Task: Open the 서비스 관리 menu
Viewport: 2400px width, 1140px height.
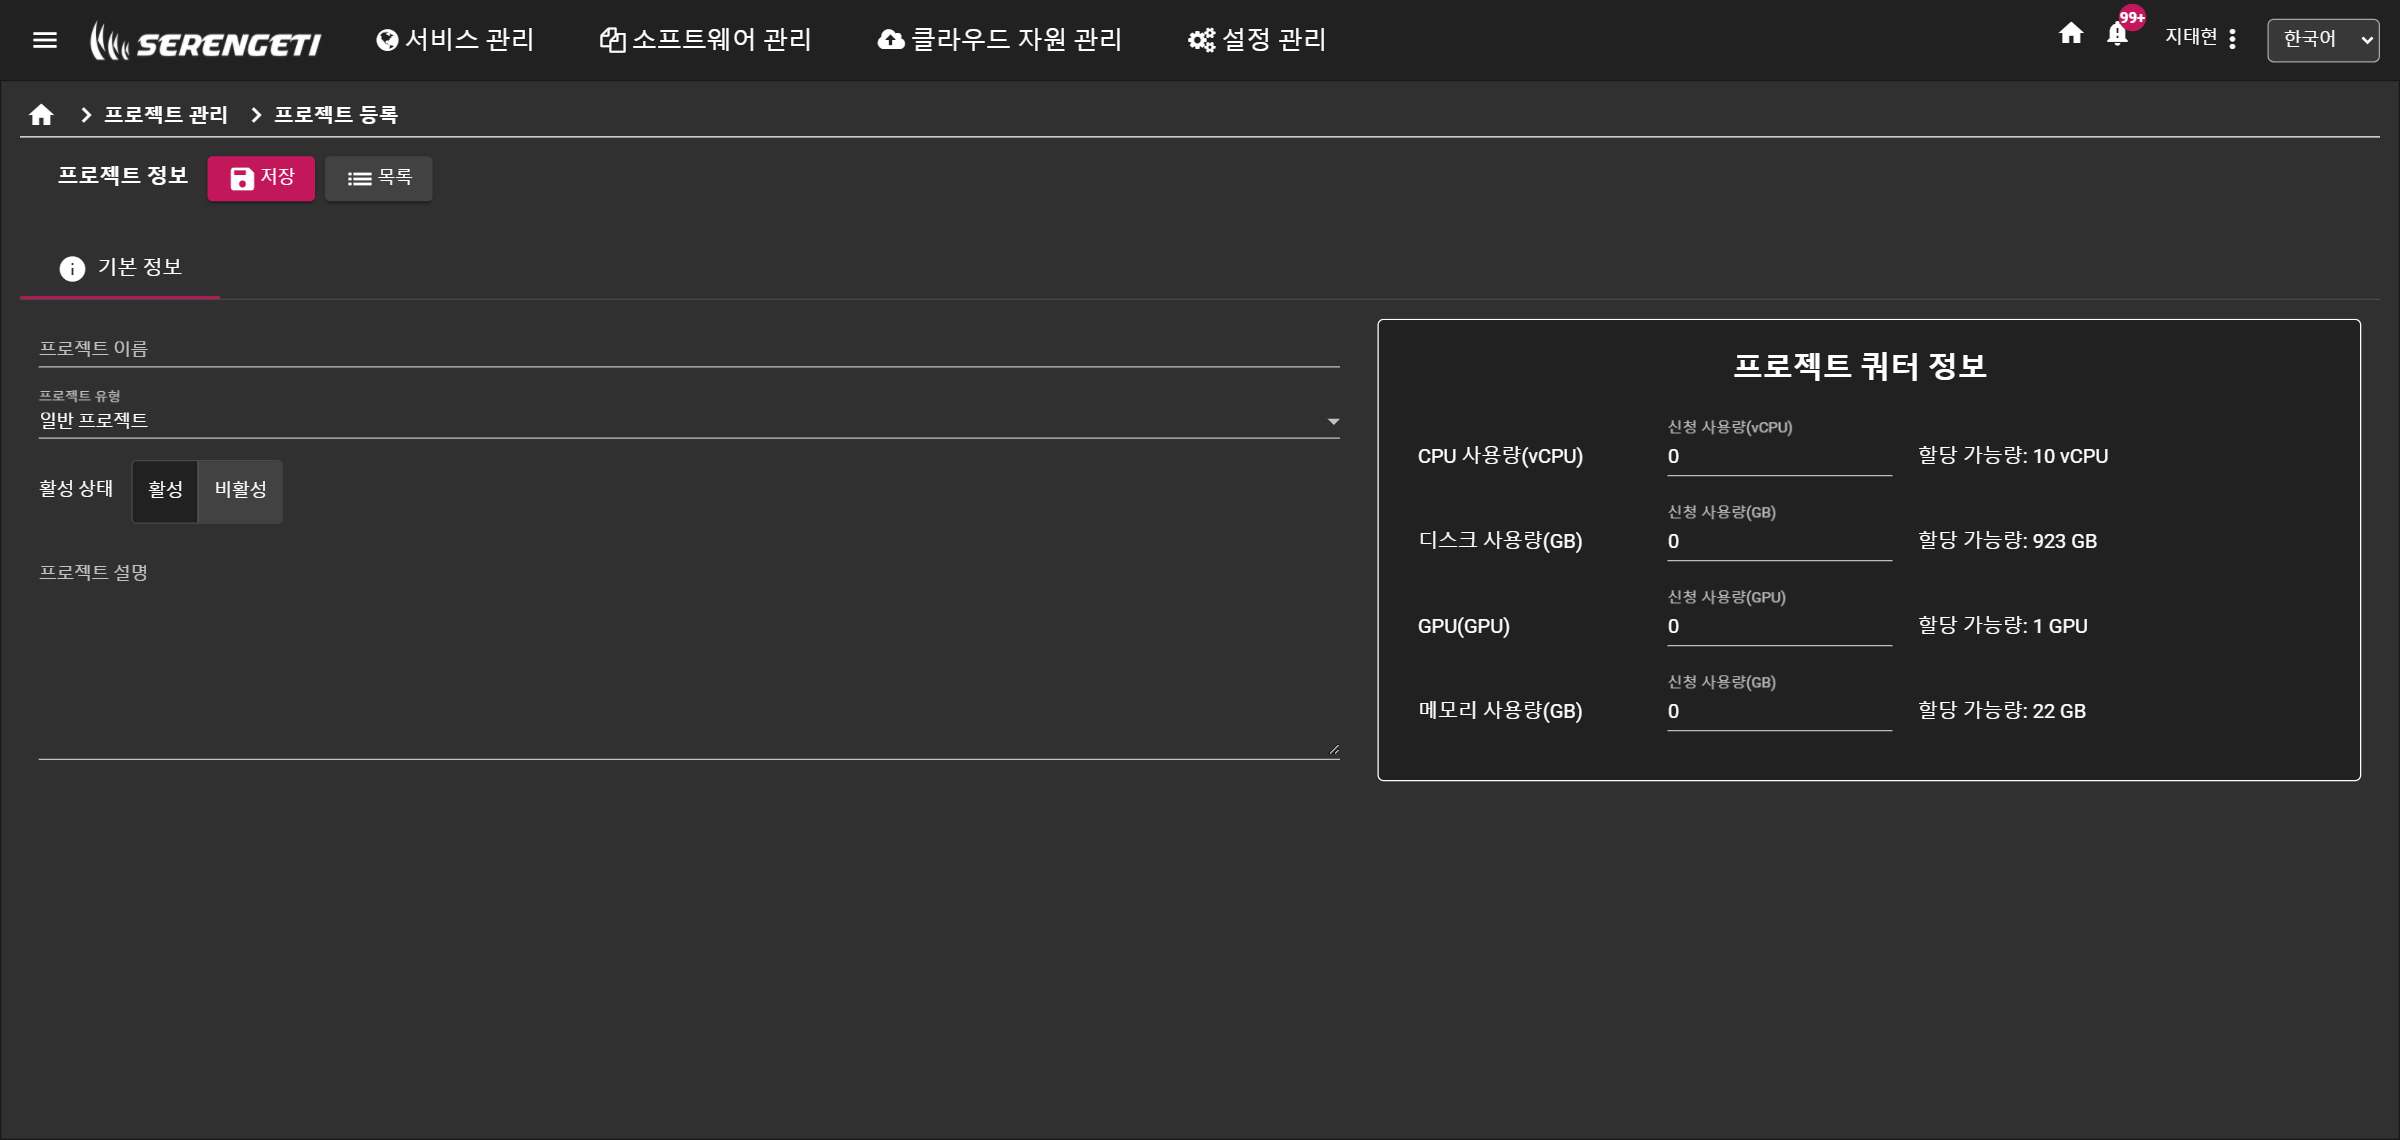Action: pos(455,40)
